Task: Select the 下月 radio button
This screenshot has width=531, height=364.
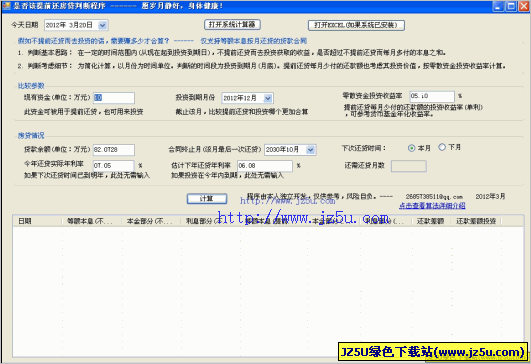Action: [442, 147]
